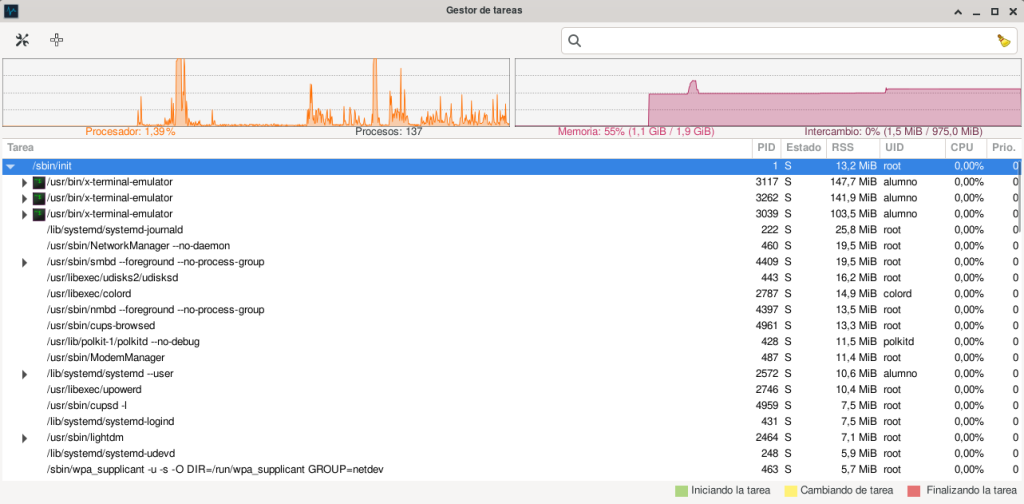The height and width of the screenshot is (504, 1024).
Task: Expand the smbd process children
Action: point(25,262)
